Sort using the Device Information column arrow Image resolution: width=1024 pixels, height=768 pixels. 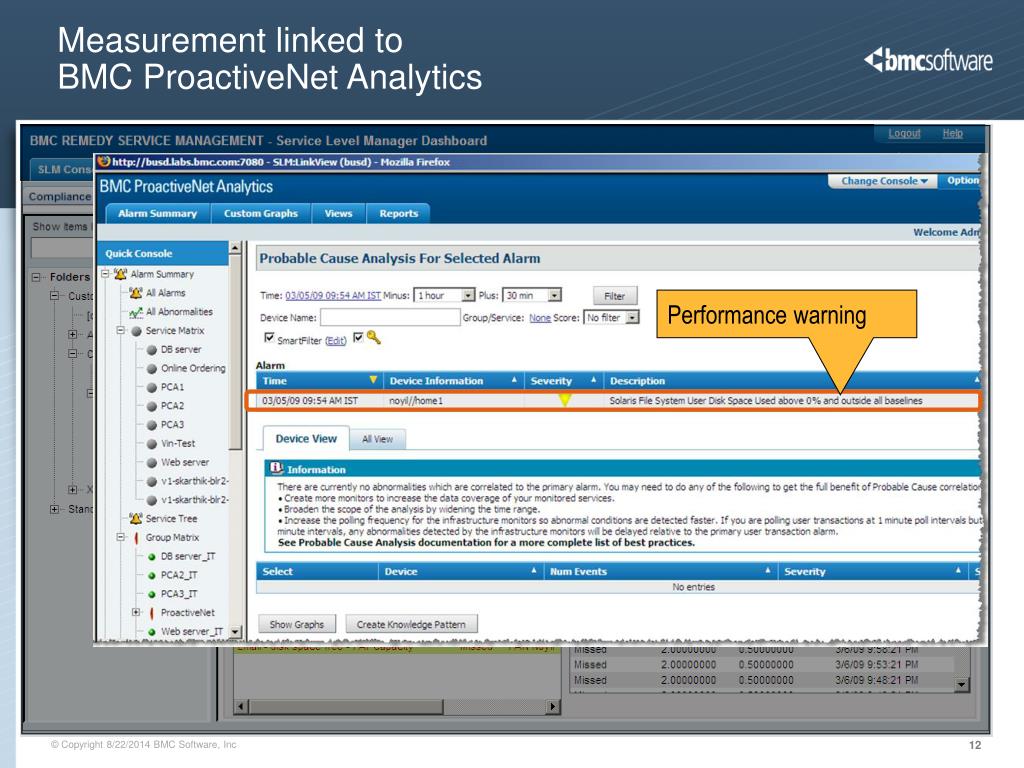pyautogui.click(x=514, y=379)
